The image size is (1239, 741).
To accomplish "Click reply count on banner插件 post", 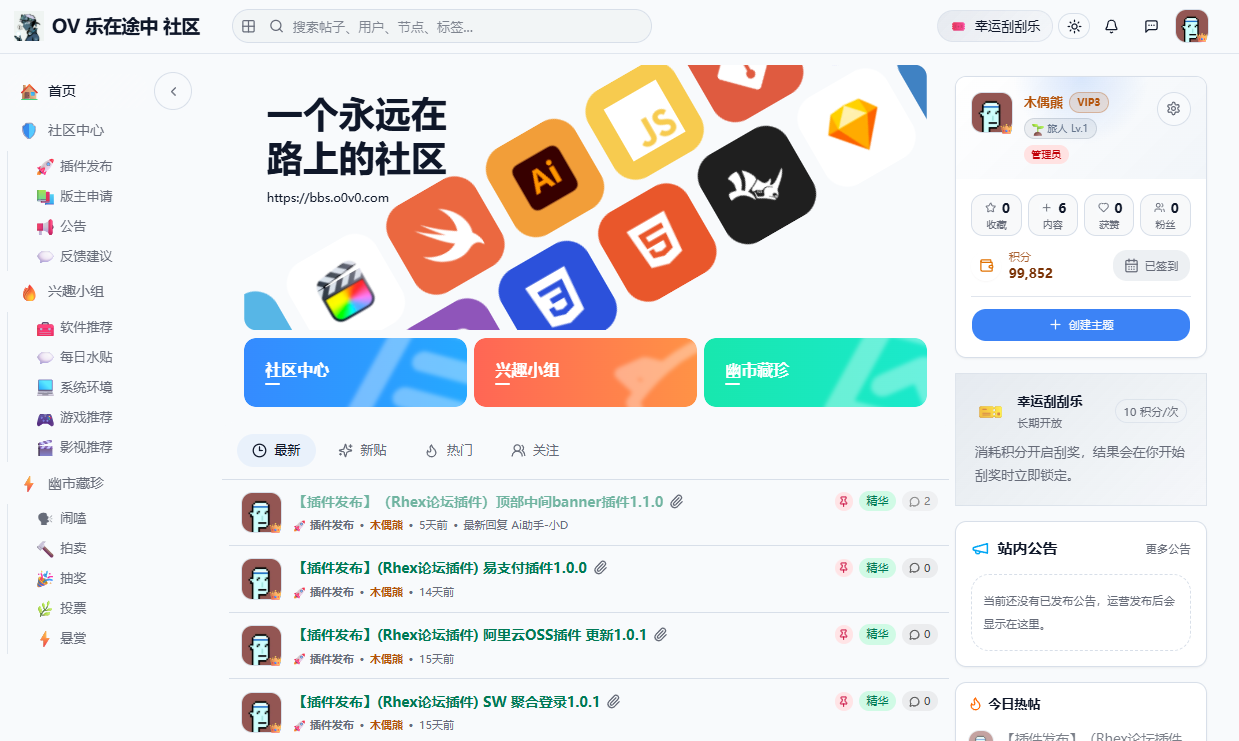I will click(919, 501).
